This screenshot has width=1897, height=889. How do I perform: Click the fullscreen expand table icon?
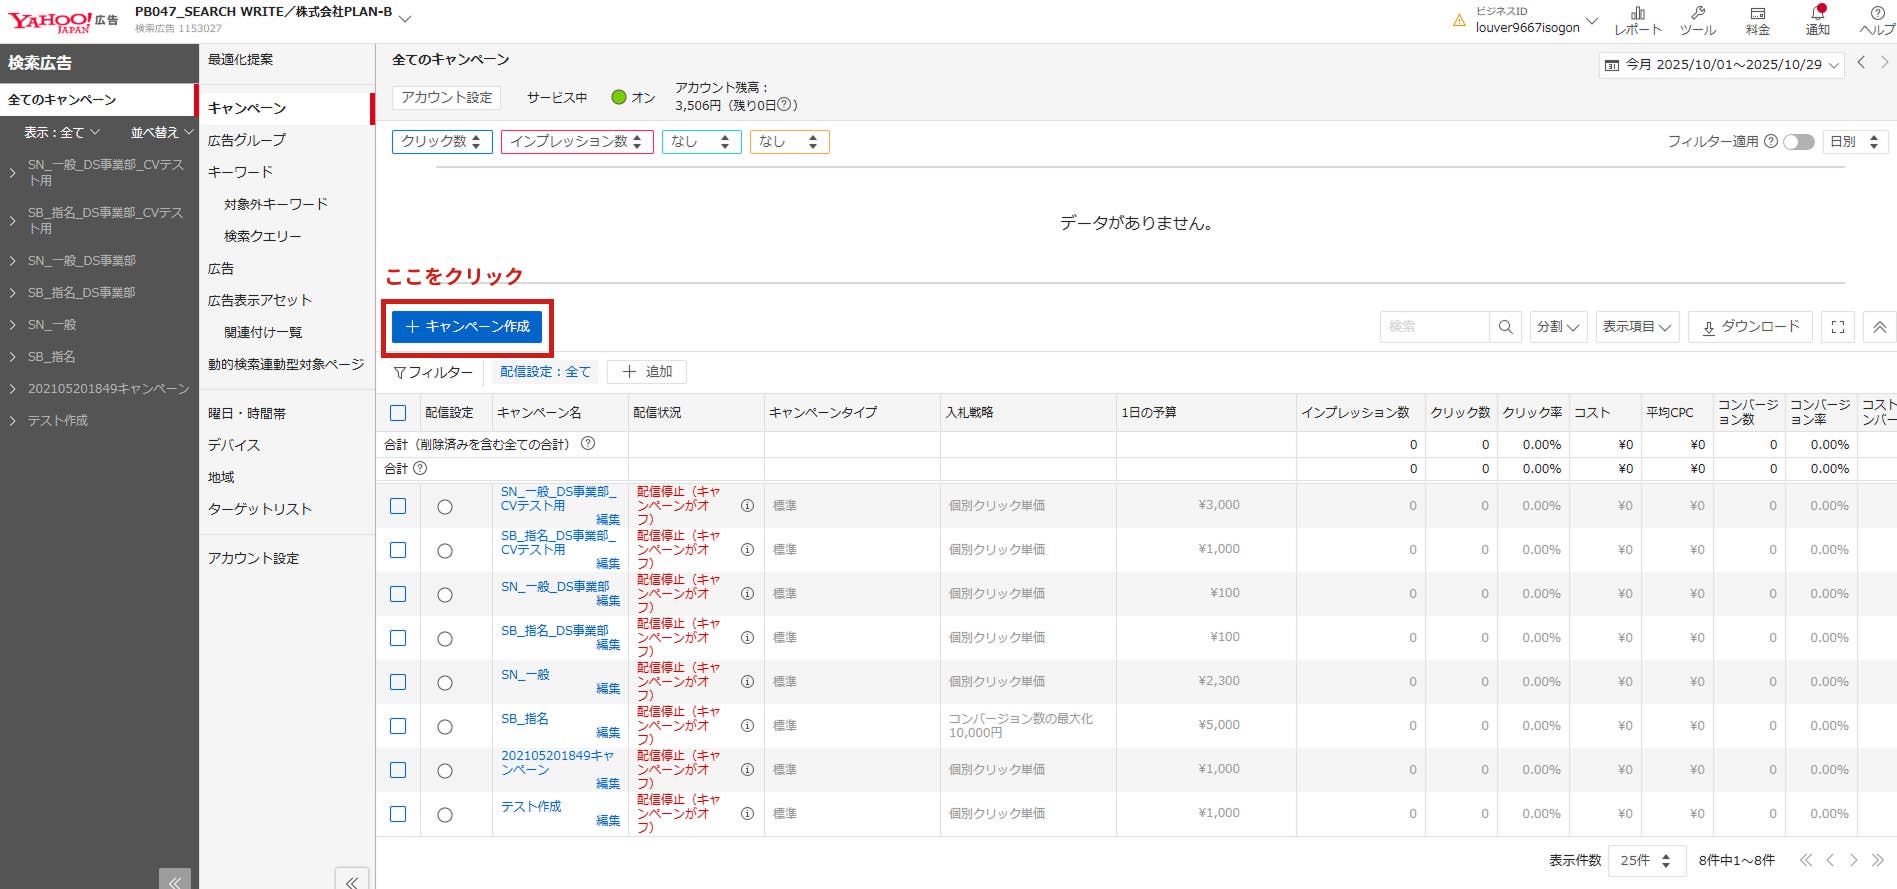pos(1837,327)
